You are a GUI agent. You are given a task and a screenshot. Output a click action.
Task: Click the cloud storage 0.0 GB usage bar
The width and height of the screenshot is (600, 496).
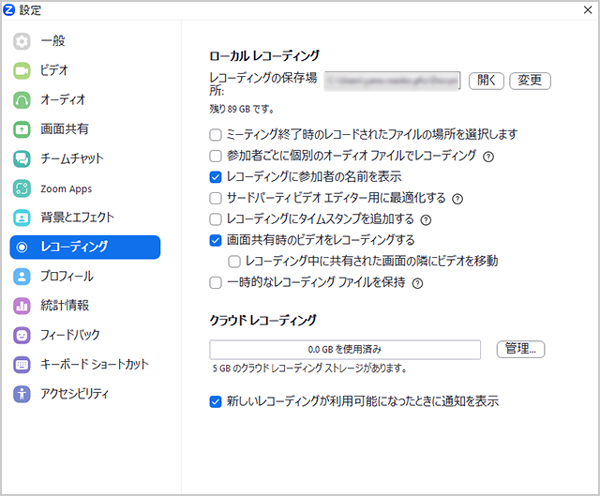(345, 349)
